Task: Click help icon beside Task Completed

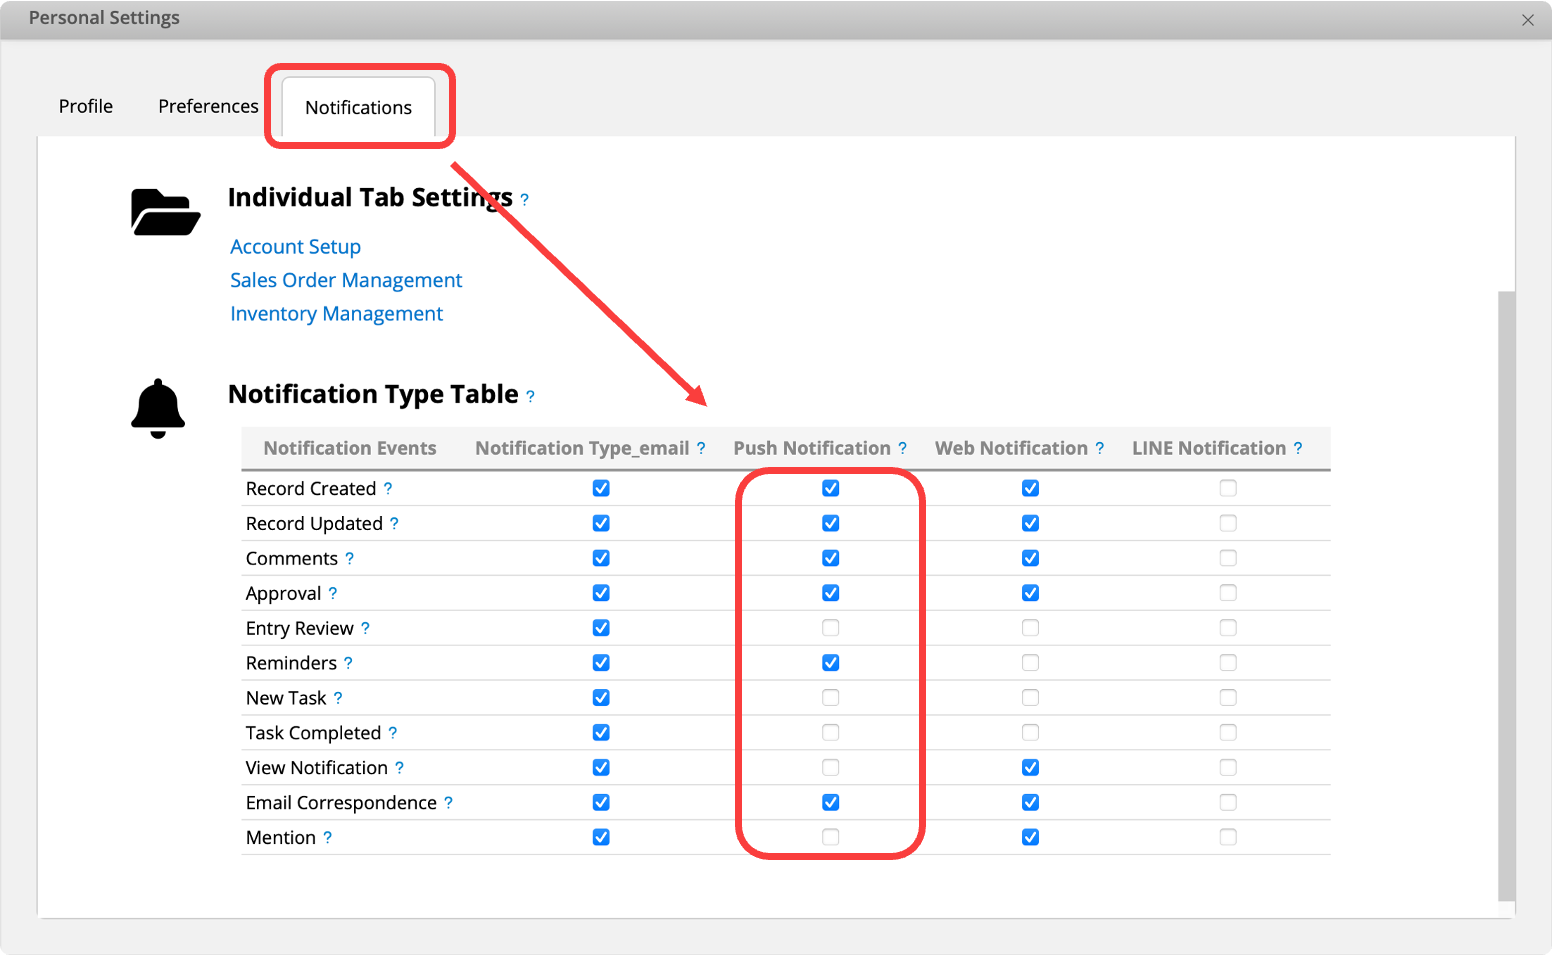Action: 393,733
